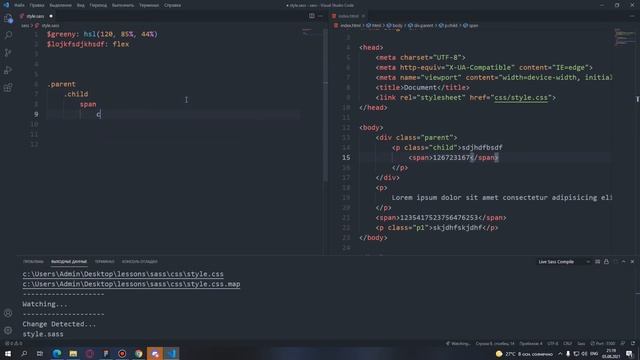Change CRLF end of line sequence

567,344
